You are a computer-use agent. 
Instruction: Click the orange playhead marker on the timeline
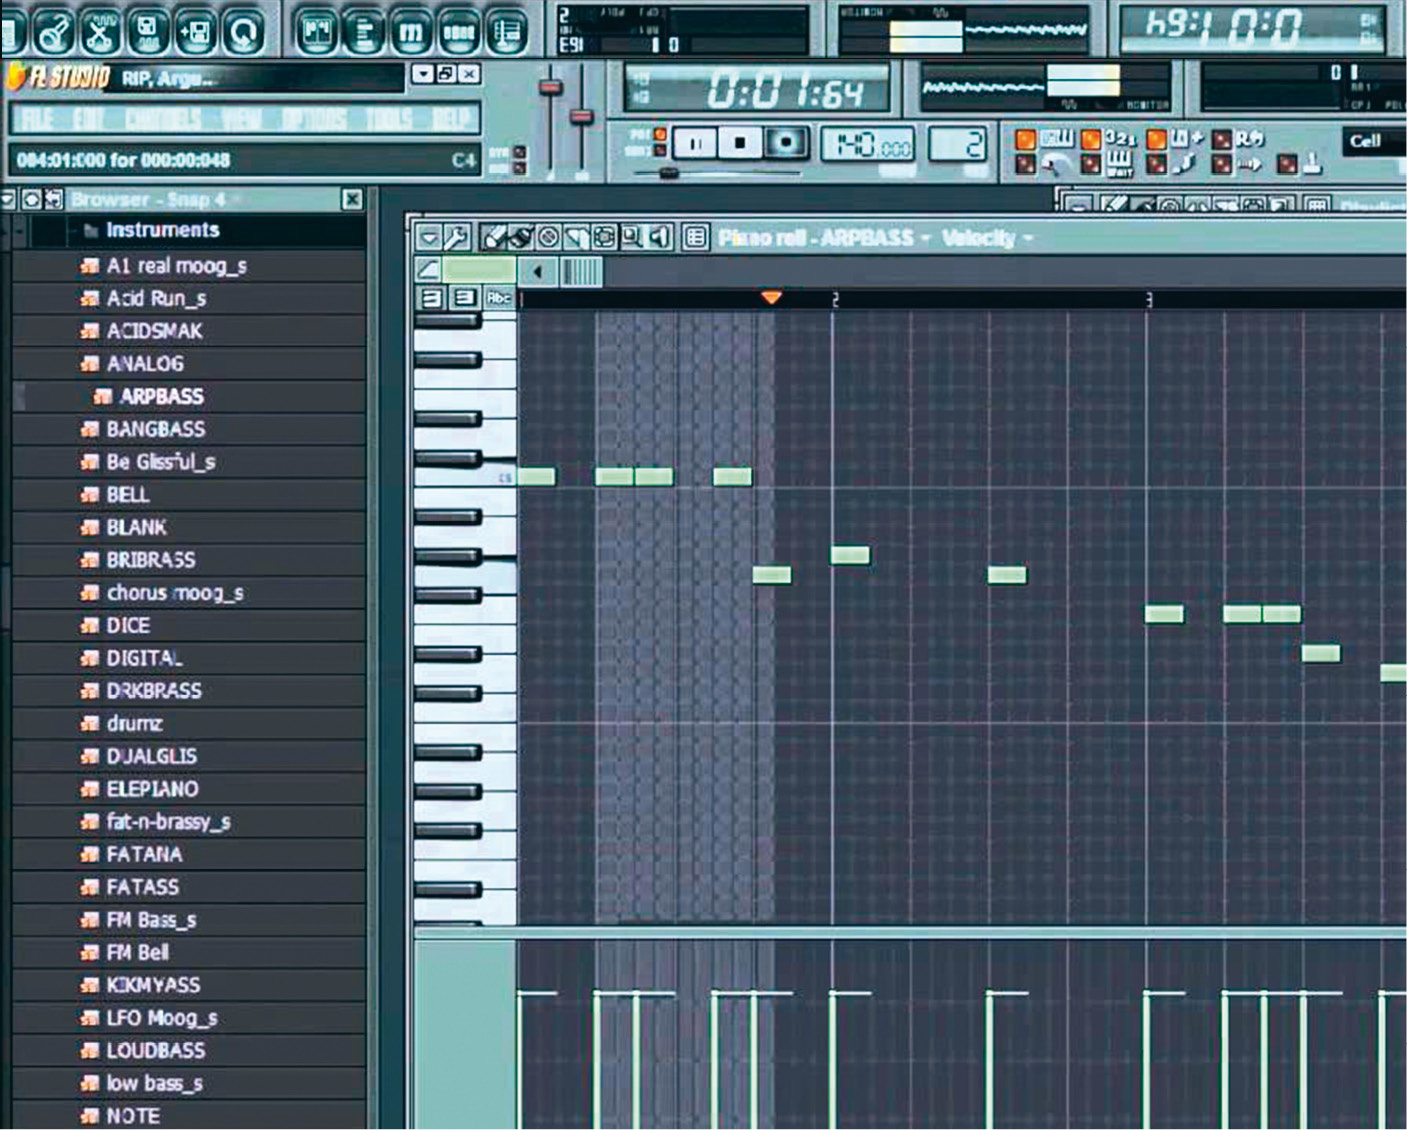tap(771, 298)
